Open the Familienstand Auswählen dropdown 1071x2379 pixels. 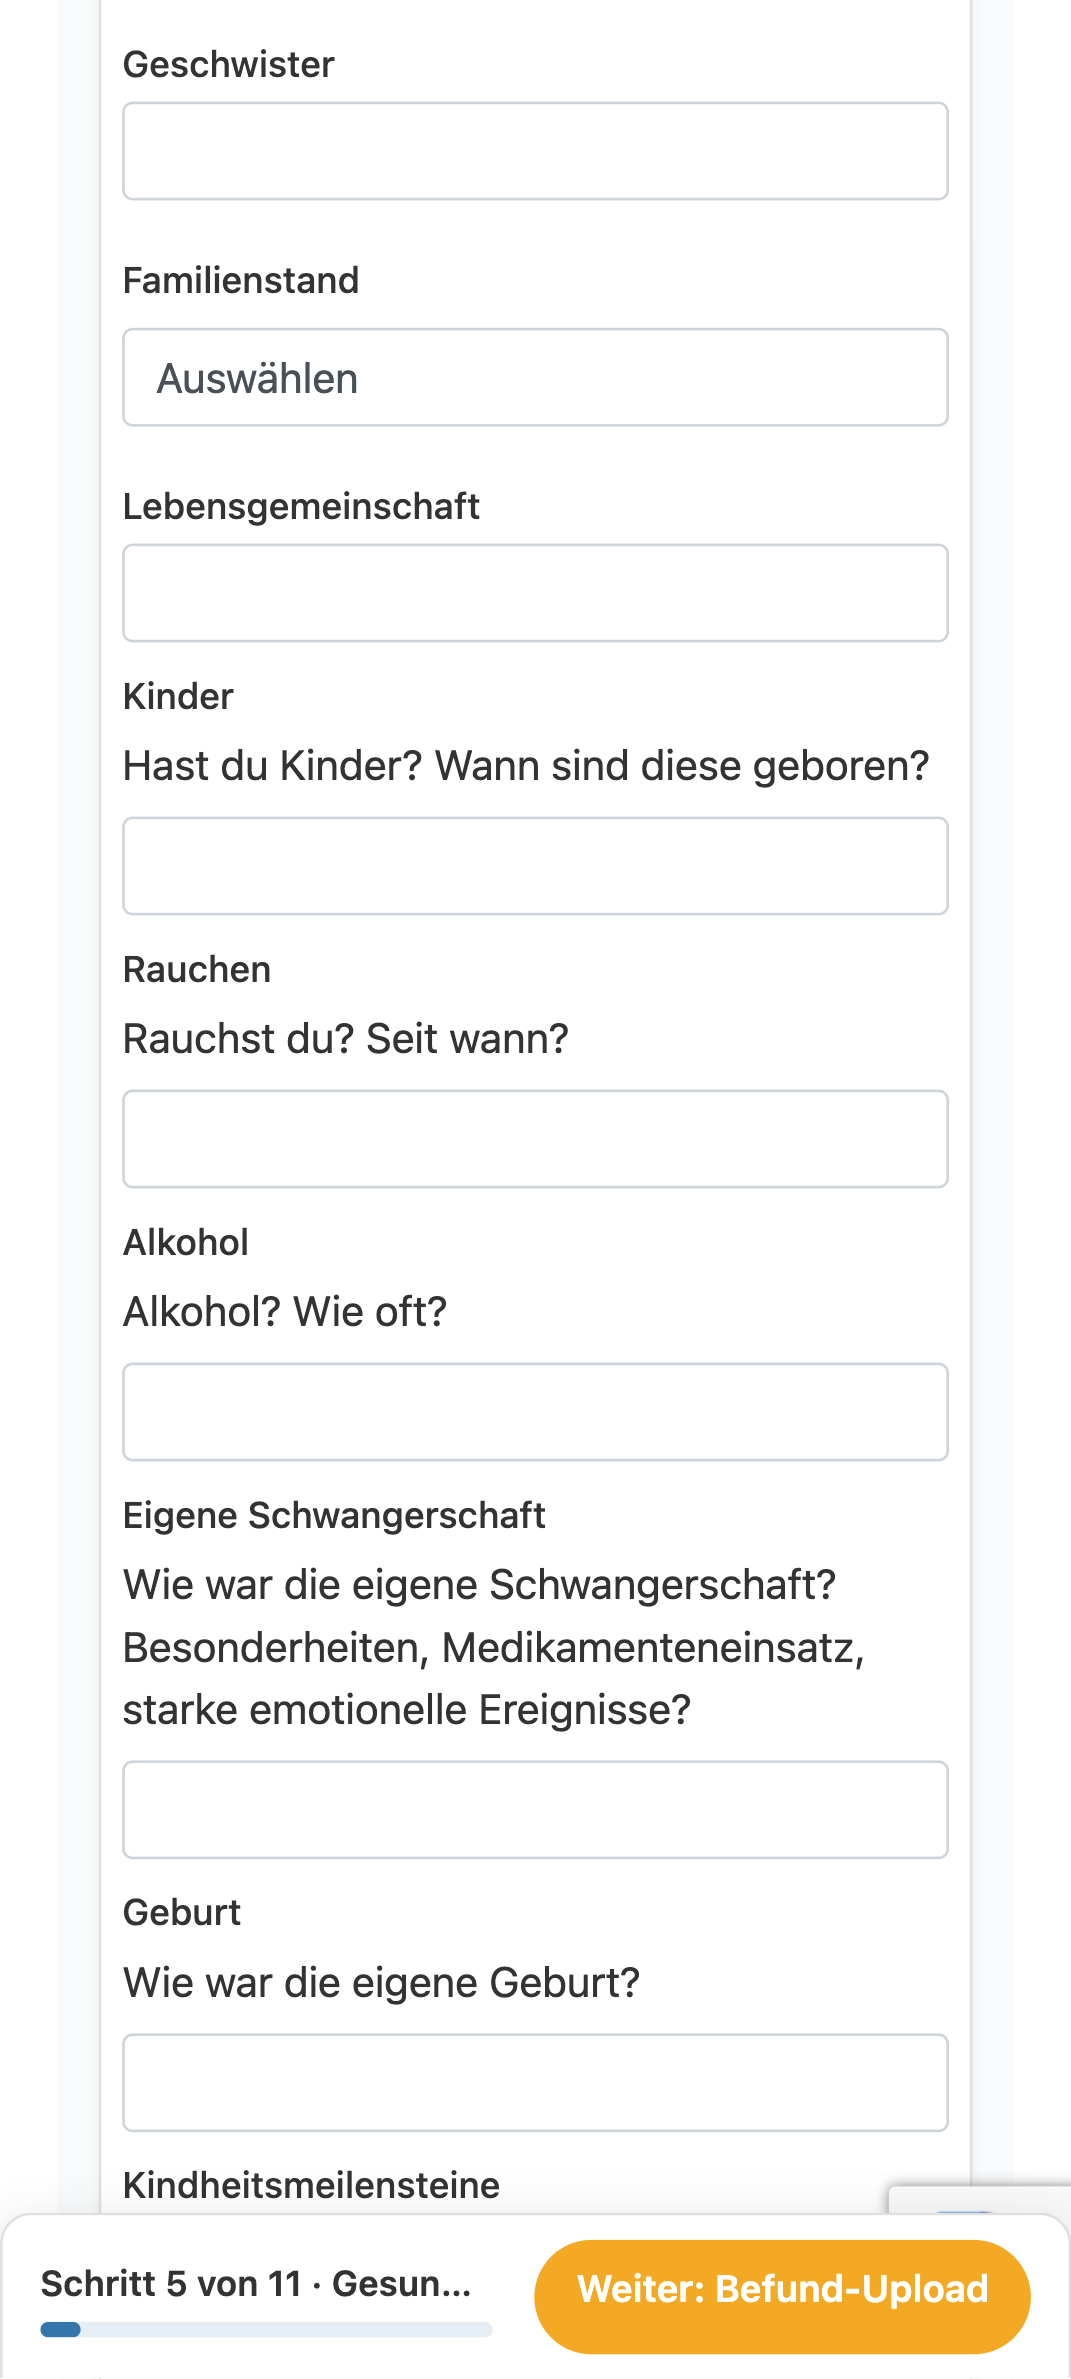[535, 377]
